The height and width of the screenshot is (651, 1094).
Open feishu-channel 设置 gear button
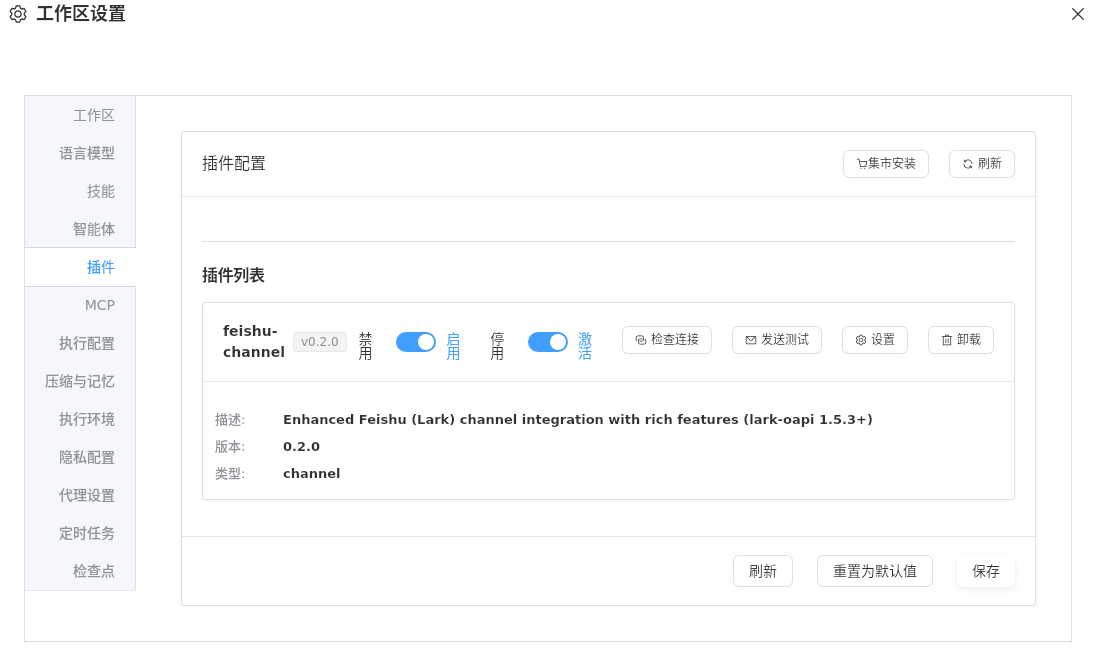[874, 340]
